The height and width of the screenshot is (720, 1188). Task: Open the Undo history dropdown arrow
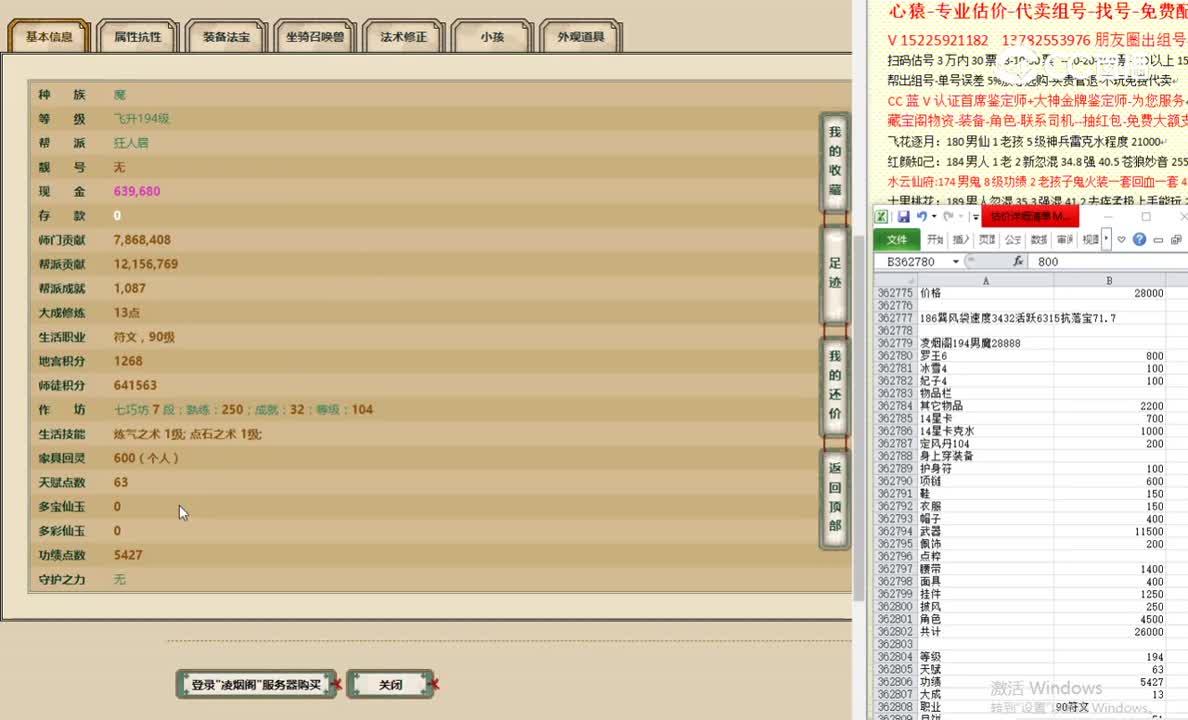click(x=933, y=216)
